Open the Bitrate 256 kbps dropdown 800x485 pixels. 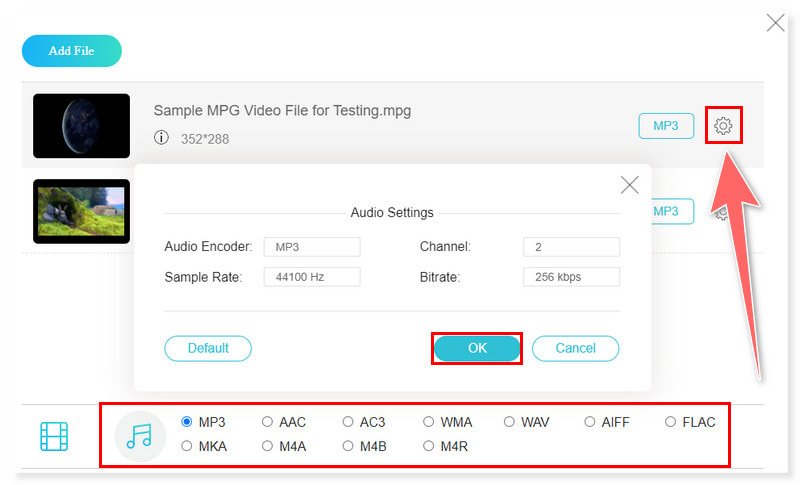571,277
